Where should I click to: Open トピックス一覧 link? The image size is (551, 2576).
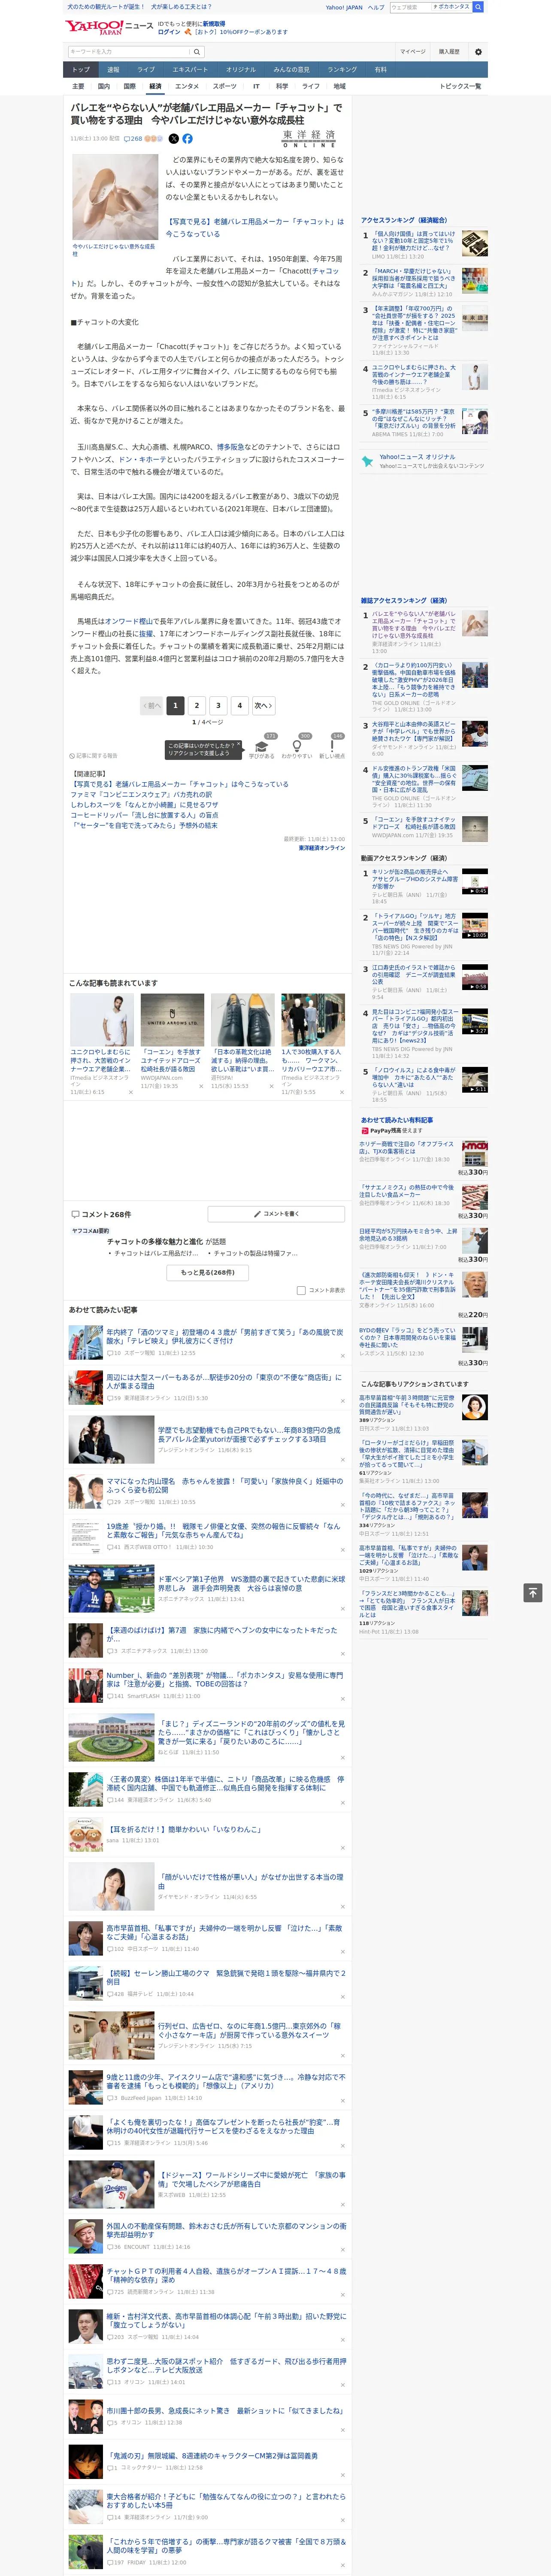460,86
